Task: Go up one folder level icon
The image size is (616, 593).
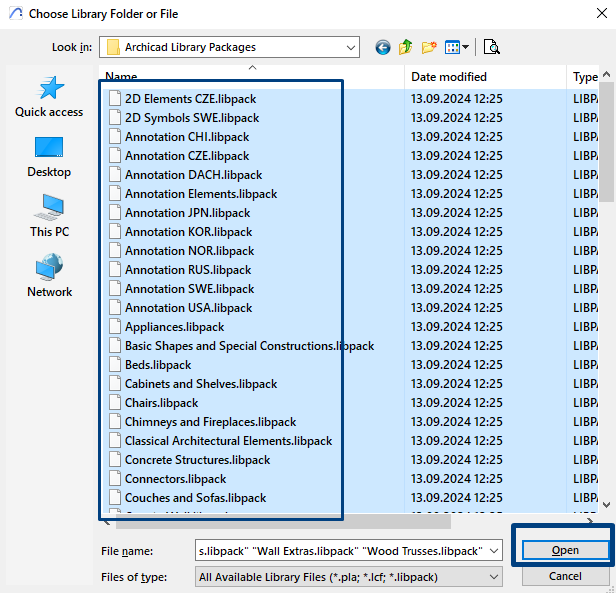Action: click(405, 48)
